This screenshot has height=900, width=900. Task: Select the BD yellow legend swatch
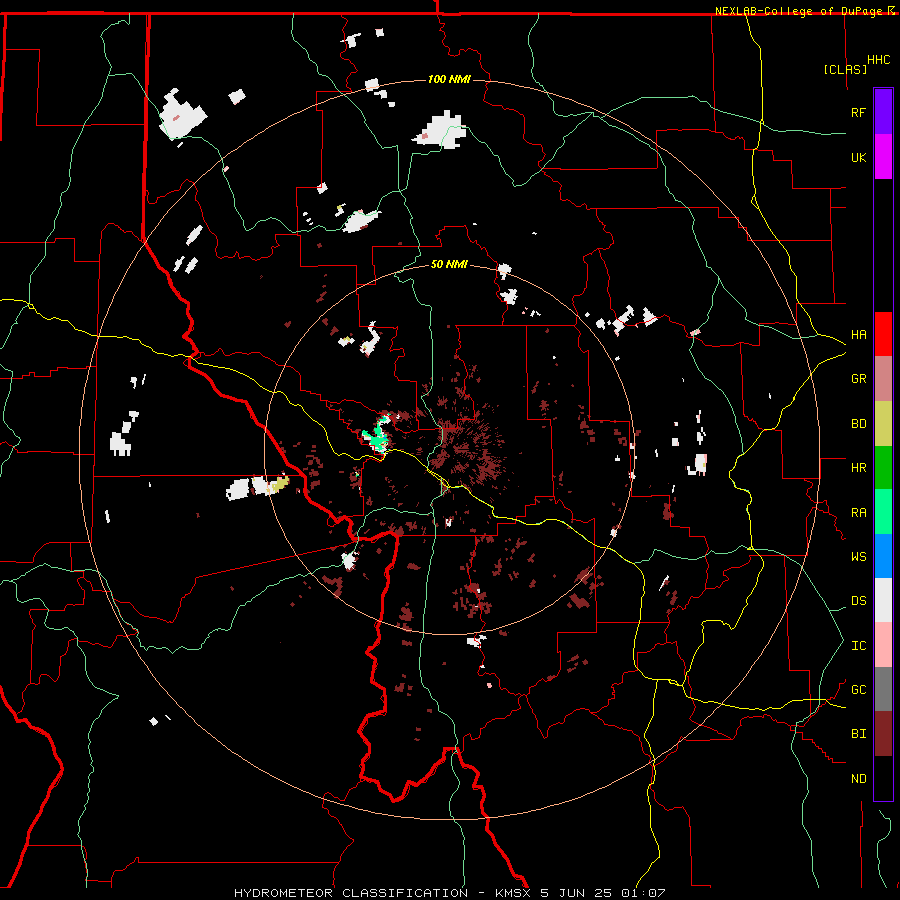coord(883,423)
